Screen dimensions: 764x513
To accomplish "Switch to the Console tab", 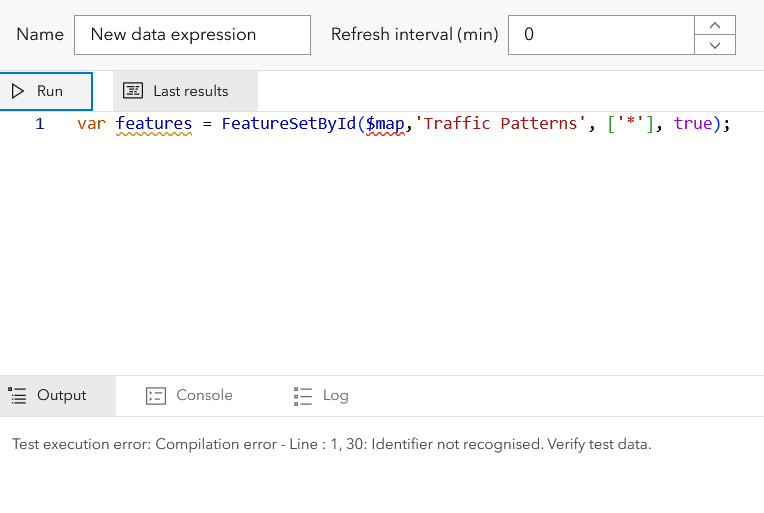I will coord(189,396).
